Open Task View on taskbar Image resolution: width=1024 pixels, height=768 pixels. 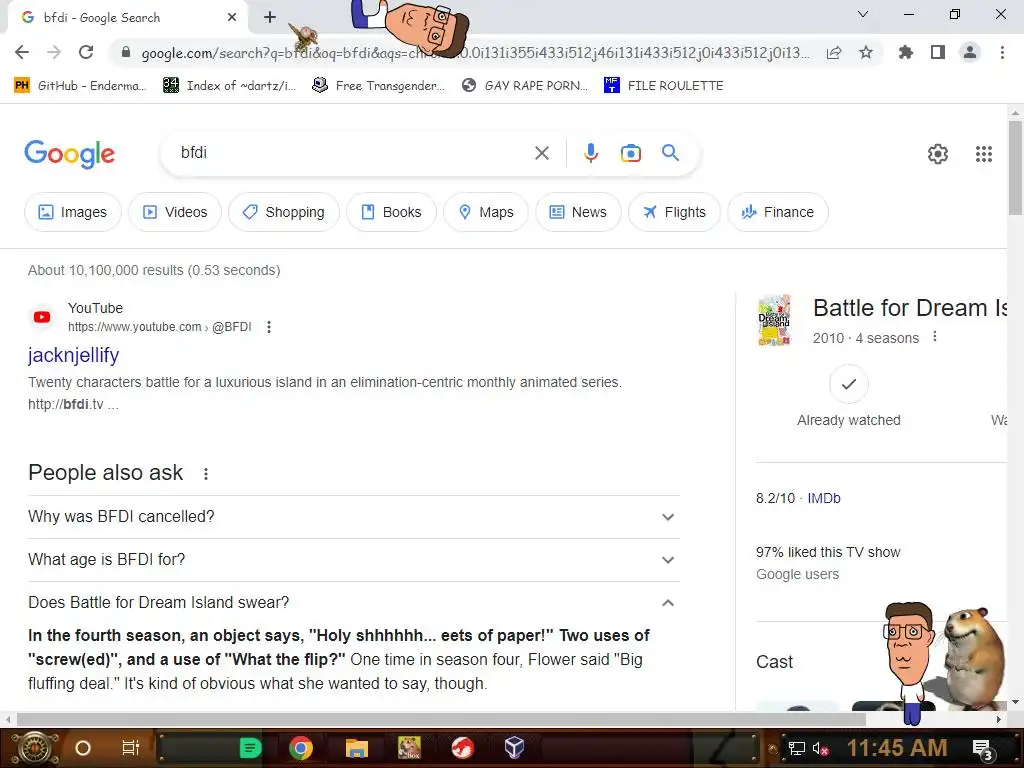coord(131,748)
